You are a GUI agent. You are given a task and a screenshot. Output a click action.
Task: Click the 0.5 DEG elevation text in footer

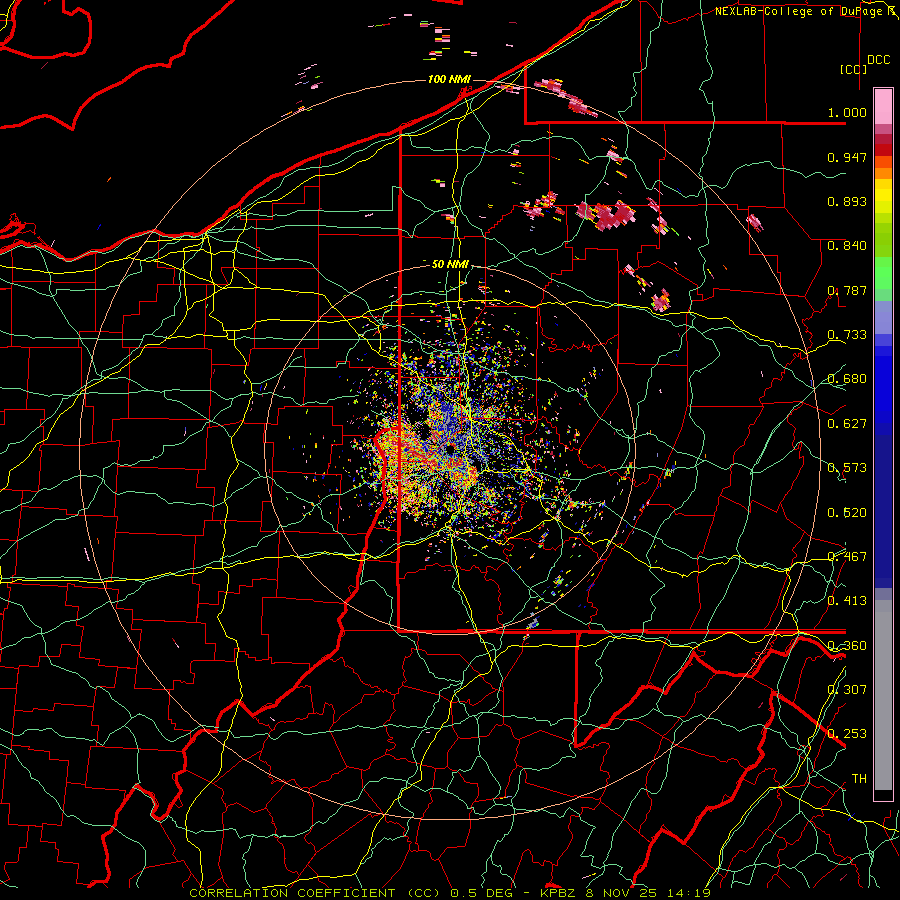(484, 893)
